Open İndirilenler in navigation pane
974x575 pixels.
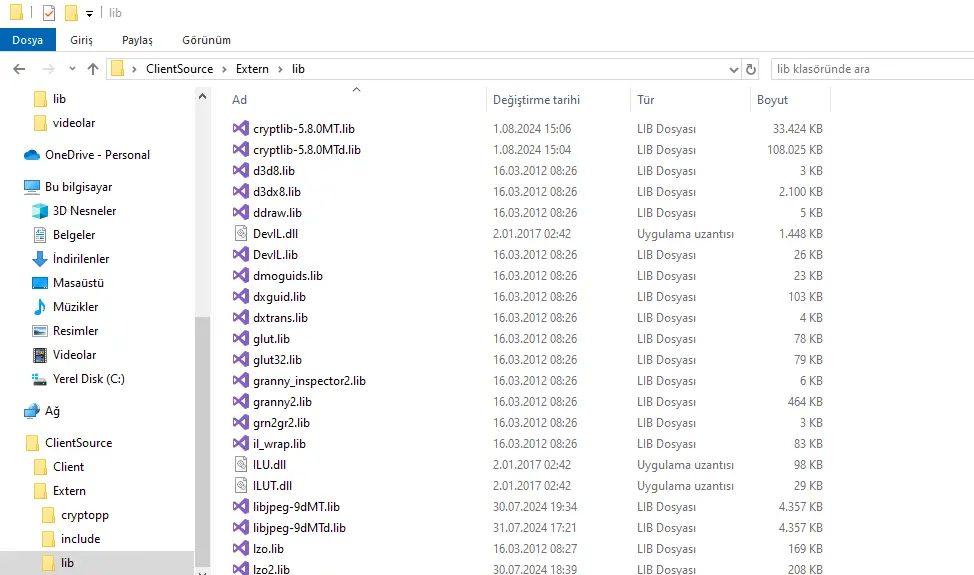(x=81, y=259)
